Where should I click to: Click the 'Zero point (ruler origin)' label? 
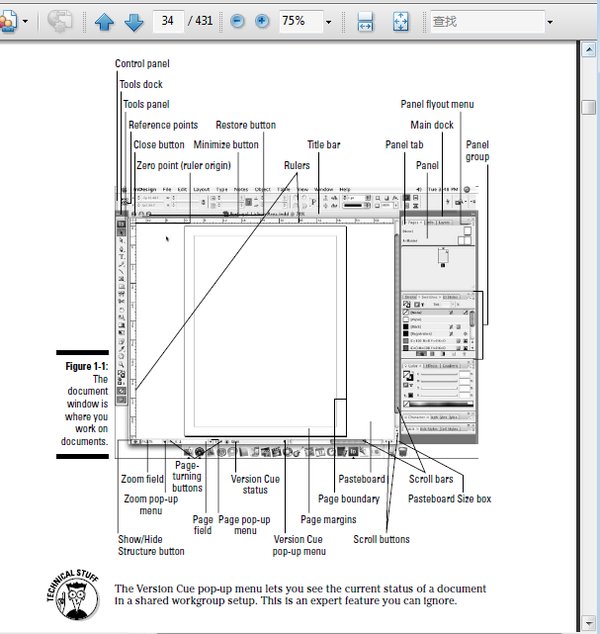tap(184, 166)
